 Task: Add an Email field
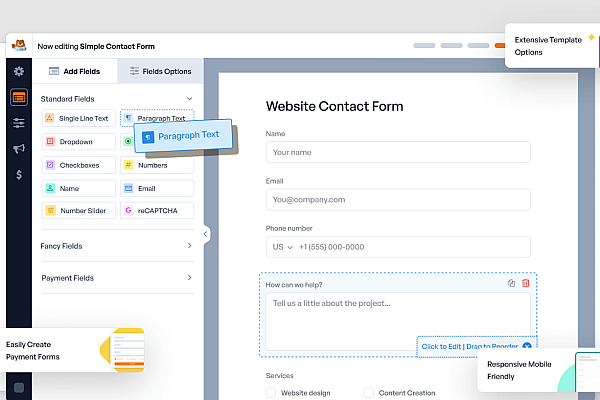click(x=157, y=188)
